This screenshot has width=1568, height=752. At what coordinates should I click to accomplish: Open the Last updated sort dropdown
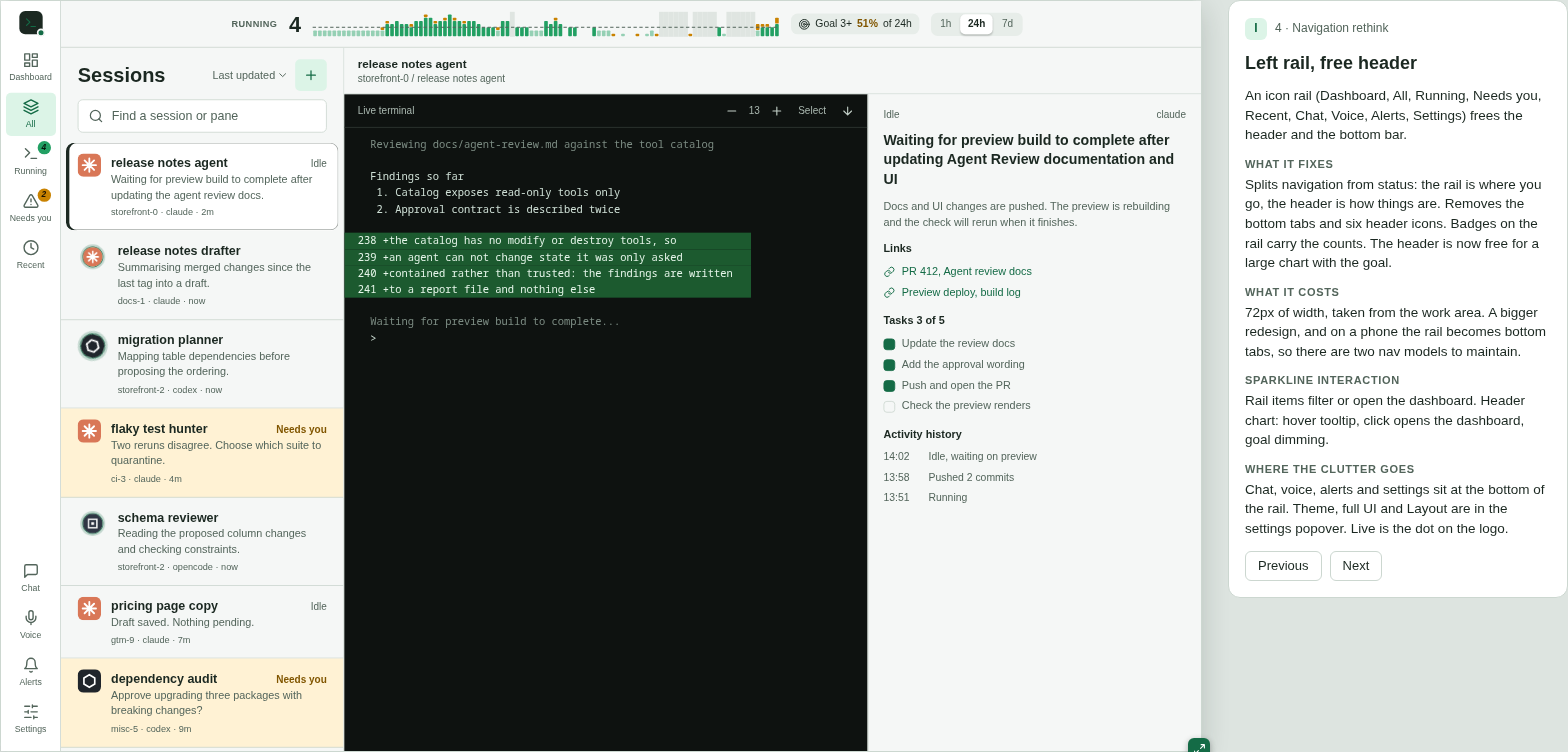tap(249, 75)
